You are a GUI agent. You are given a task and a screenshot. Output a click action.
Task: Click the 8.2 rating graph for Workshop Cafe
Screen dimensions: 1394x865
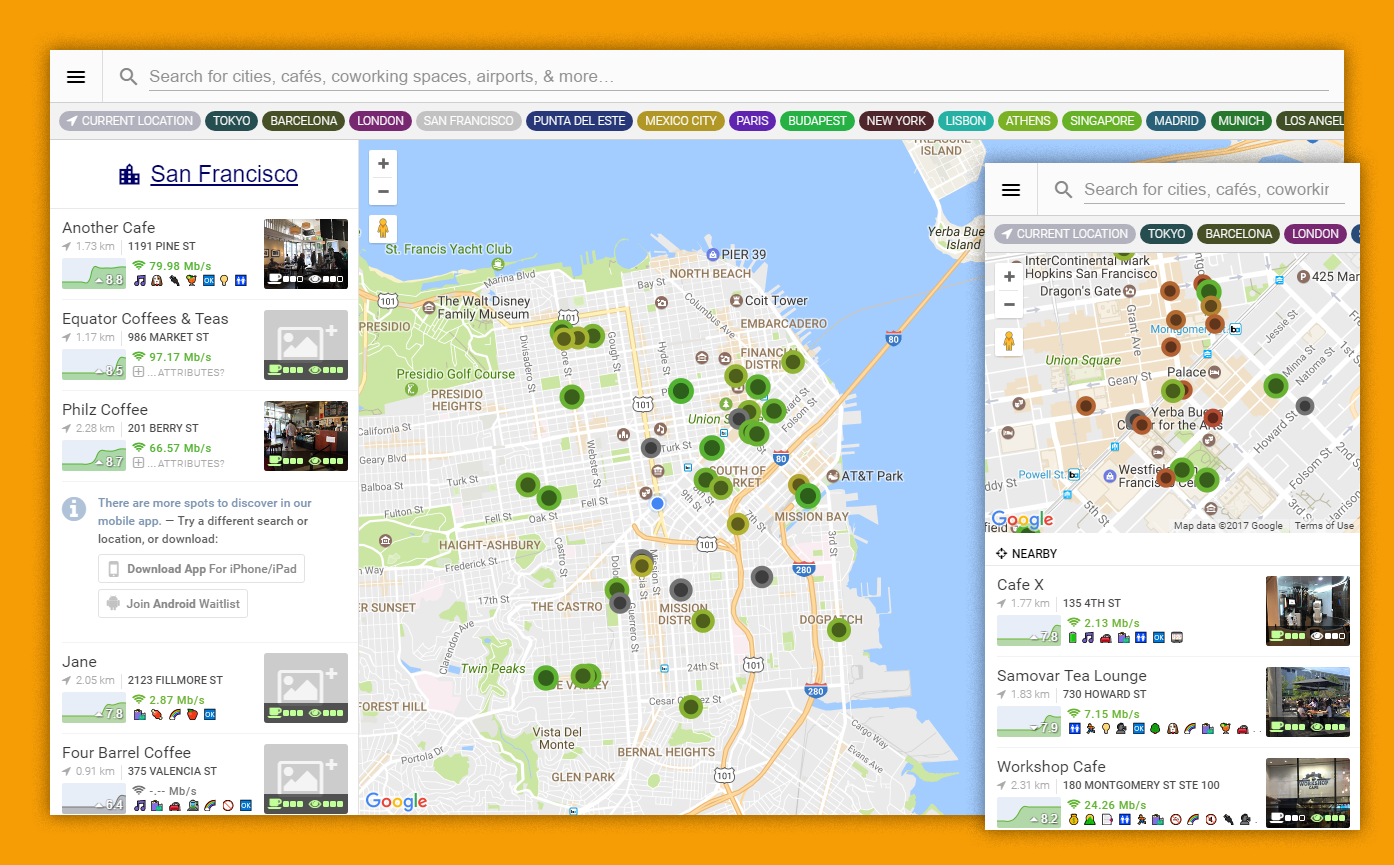pos(1029,812)
